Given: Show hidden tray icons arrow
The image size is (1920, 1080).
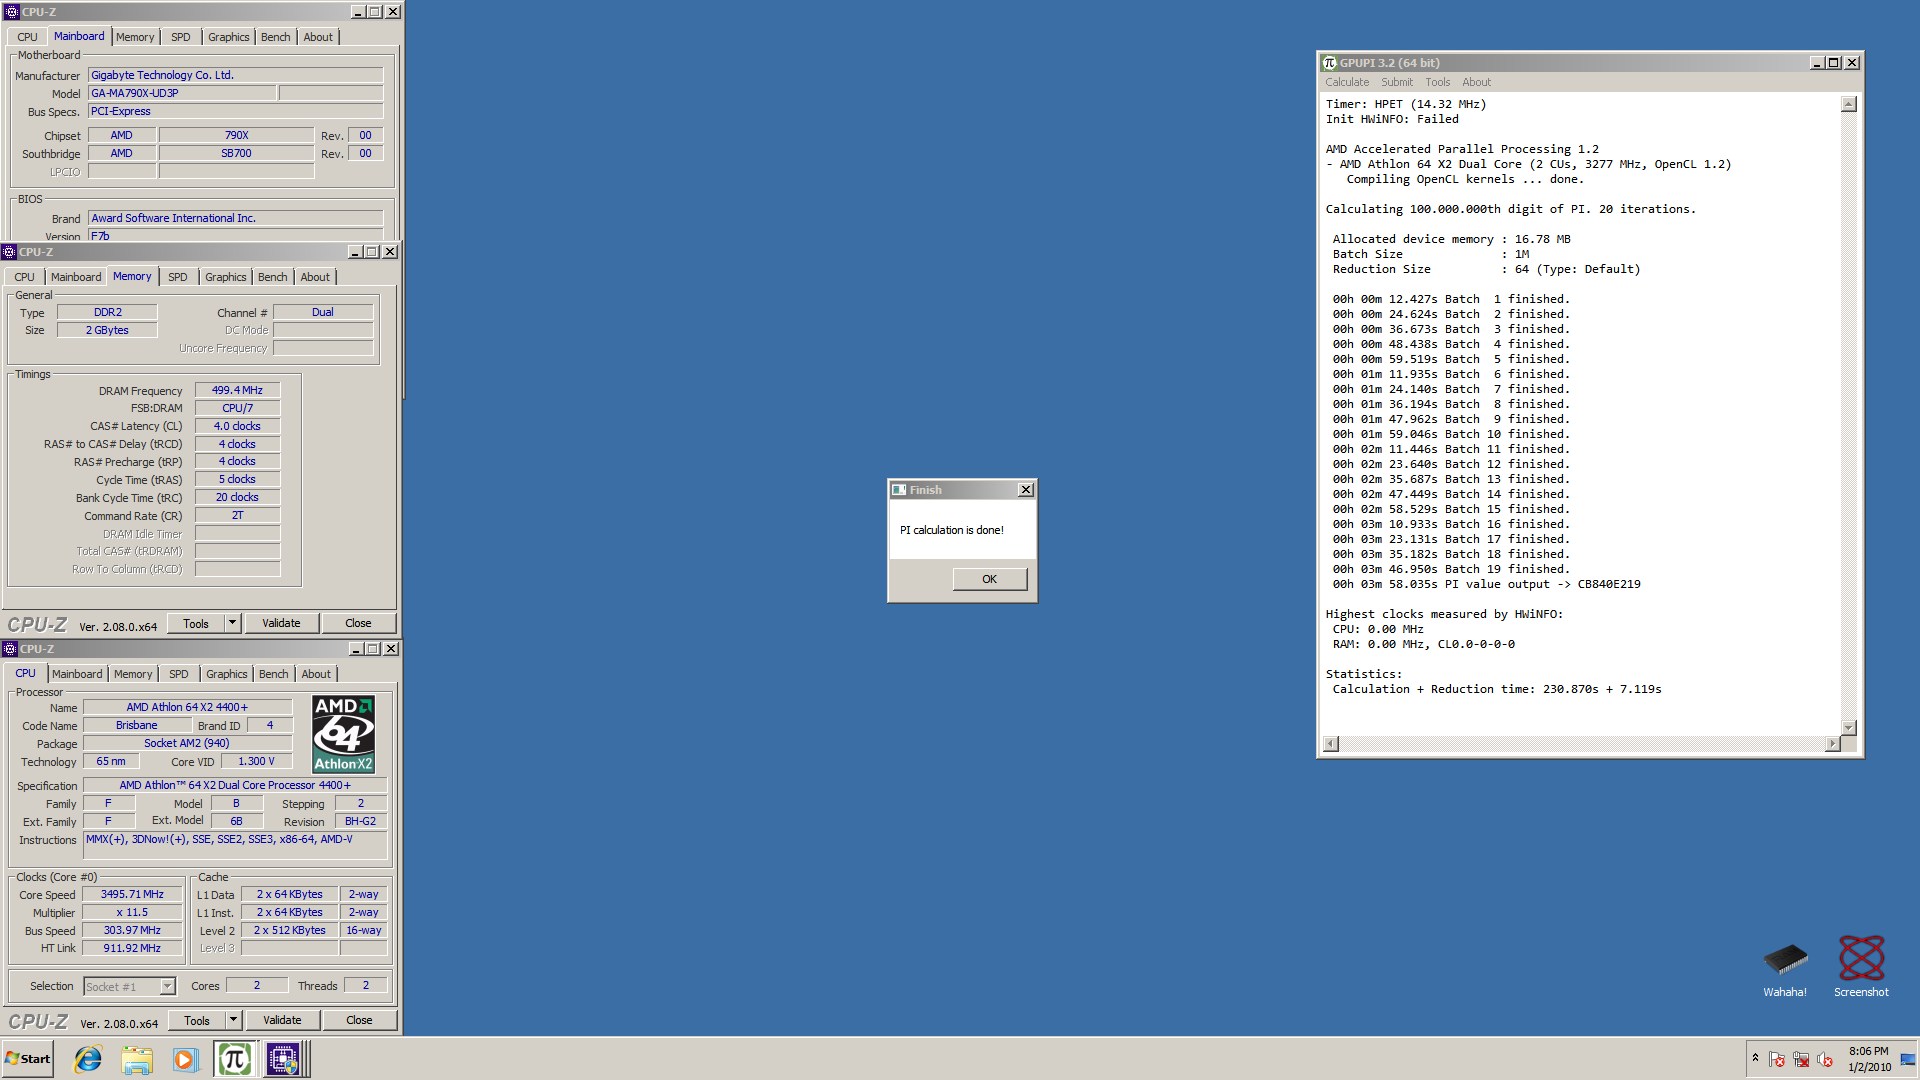Looking at the screenshot, I should tap(1755, 1058).
